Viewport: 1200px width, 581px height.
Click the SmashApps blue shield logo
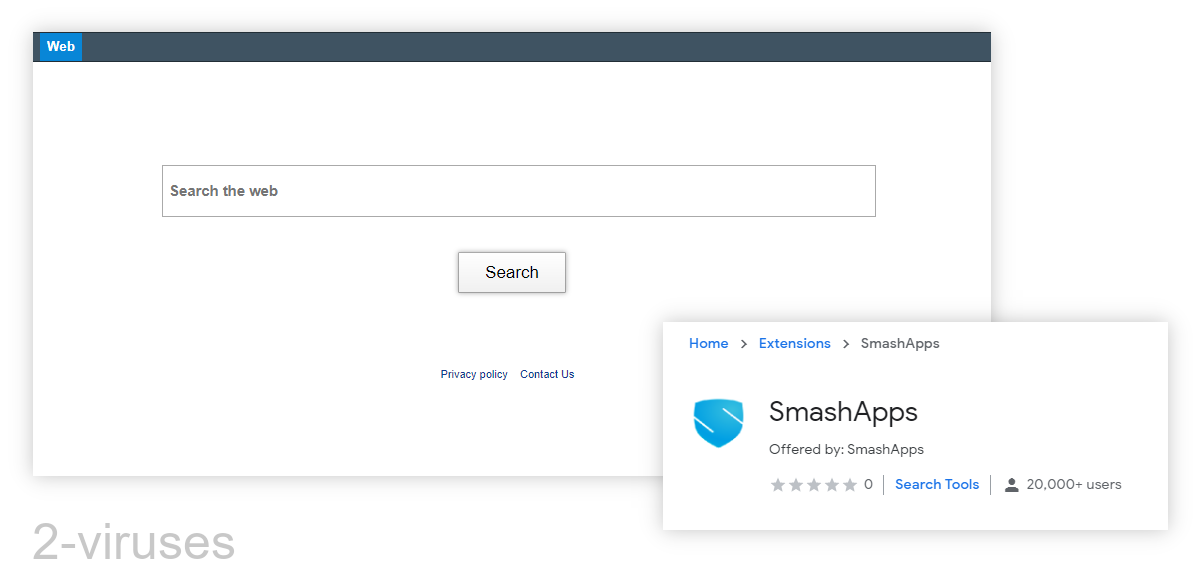click(x=718, y=423)
